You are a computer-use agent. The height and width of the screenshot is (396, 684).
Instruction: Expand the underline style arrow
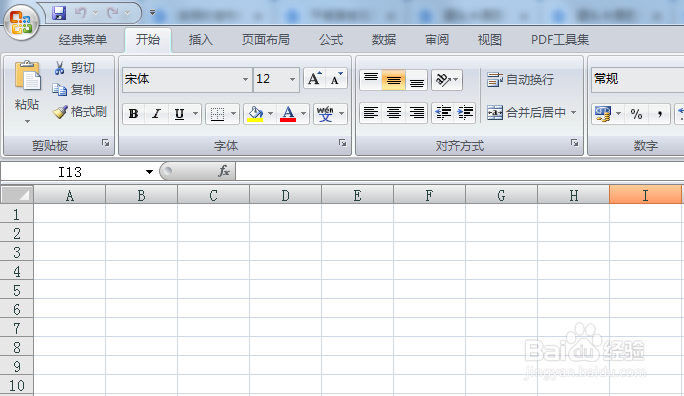tap(195, 114)
